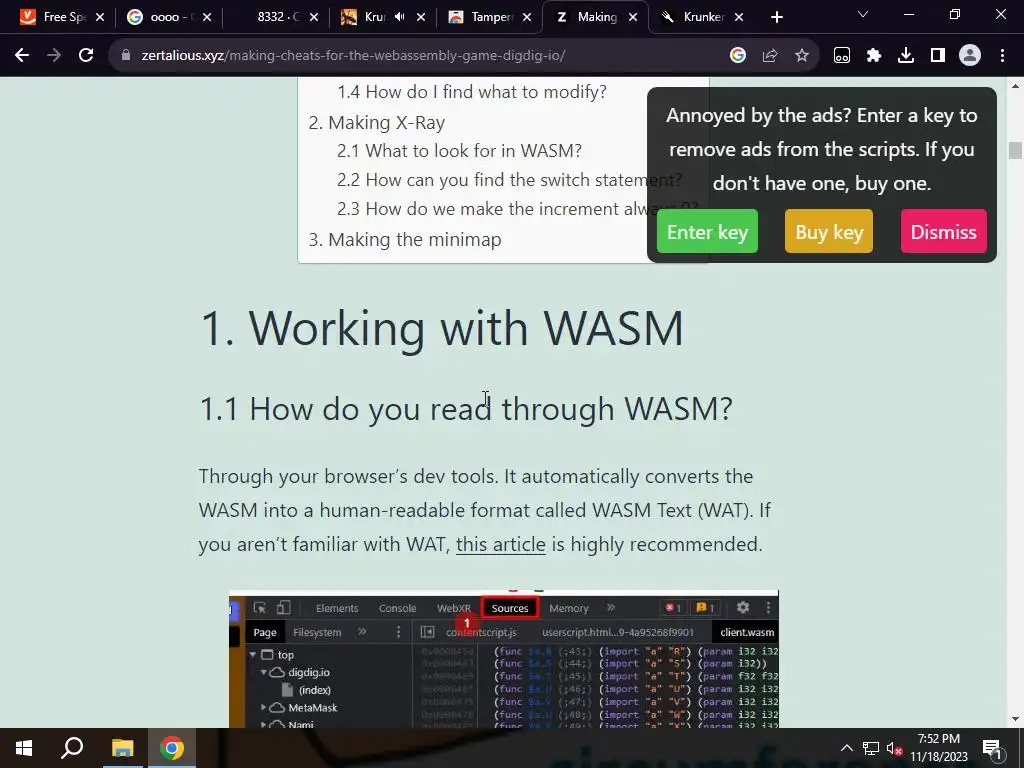Image resolution: width=1024 pixels, height=768 pixels.
Task: Click the scrollbar up arrow
Action: (x=1014, y=86)
